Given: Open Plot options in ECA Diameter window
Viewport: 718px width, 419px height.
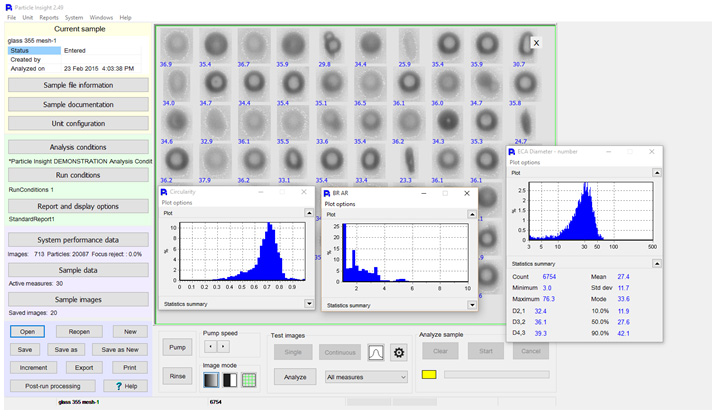Looking at the screenshot, I should [526, 161].
